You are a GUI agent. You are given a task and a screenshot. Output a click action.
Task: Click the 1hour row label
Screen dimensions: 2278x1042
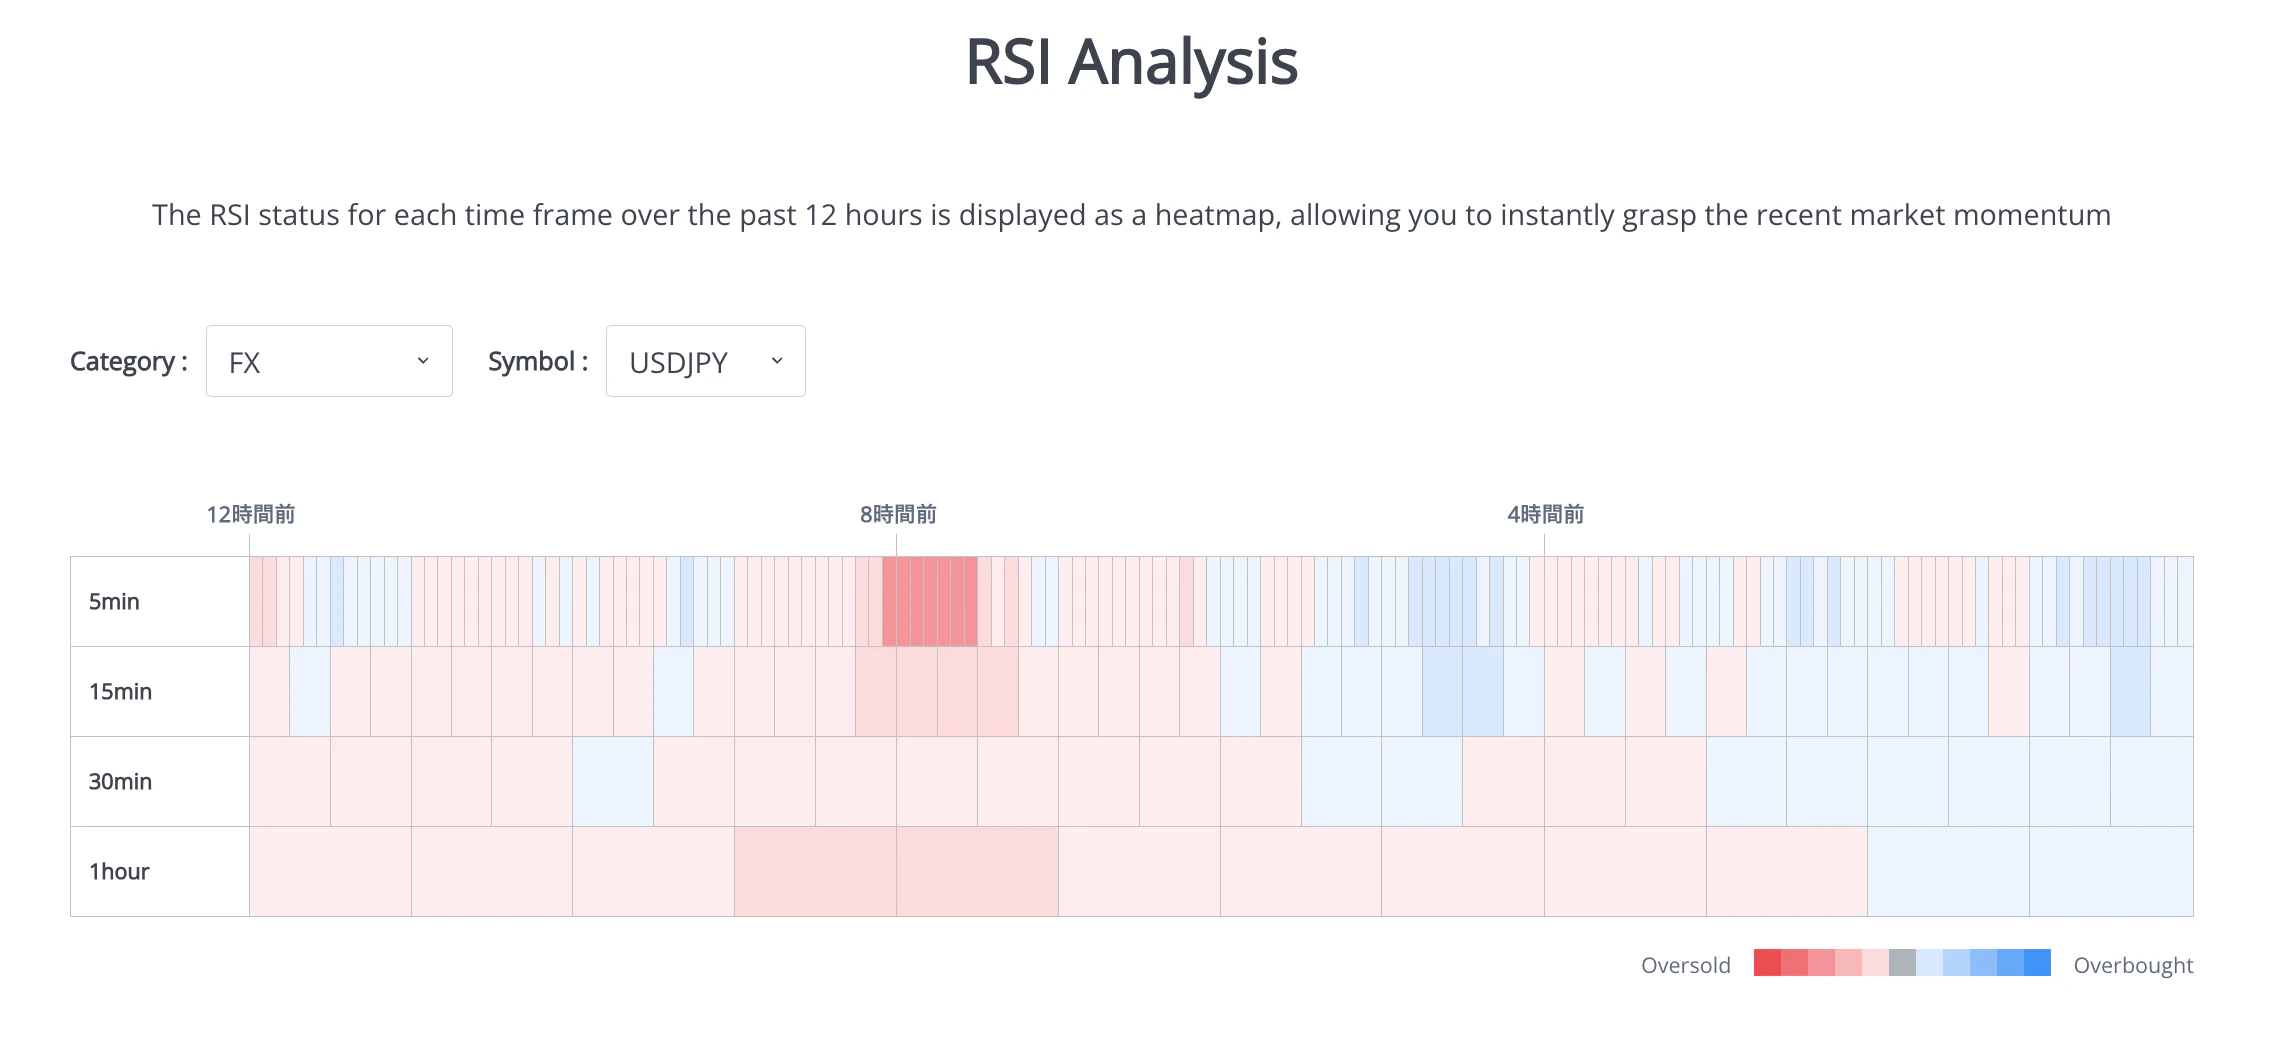point(118,870)
